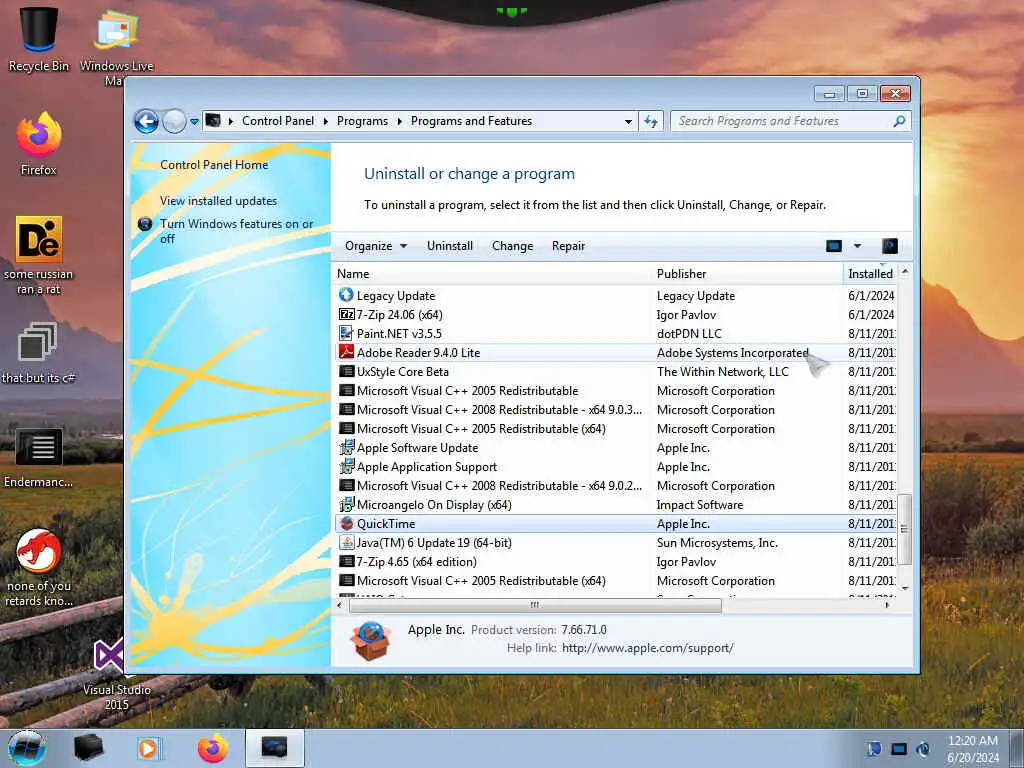Open the 'that but its c#' desktop icon
1024x768 pixels.
39,353
